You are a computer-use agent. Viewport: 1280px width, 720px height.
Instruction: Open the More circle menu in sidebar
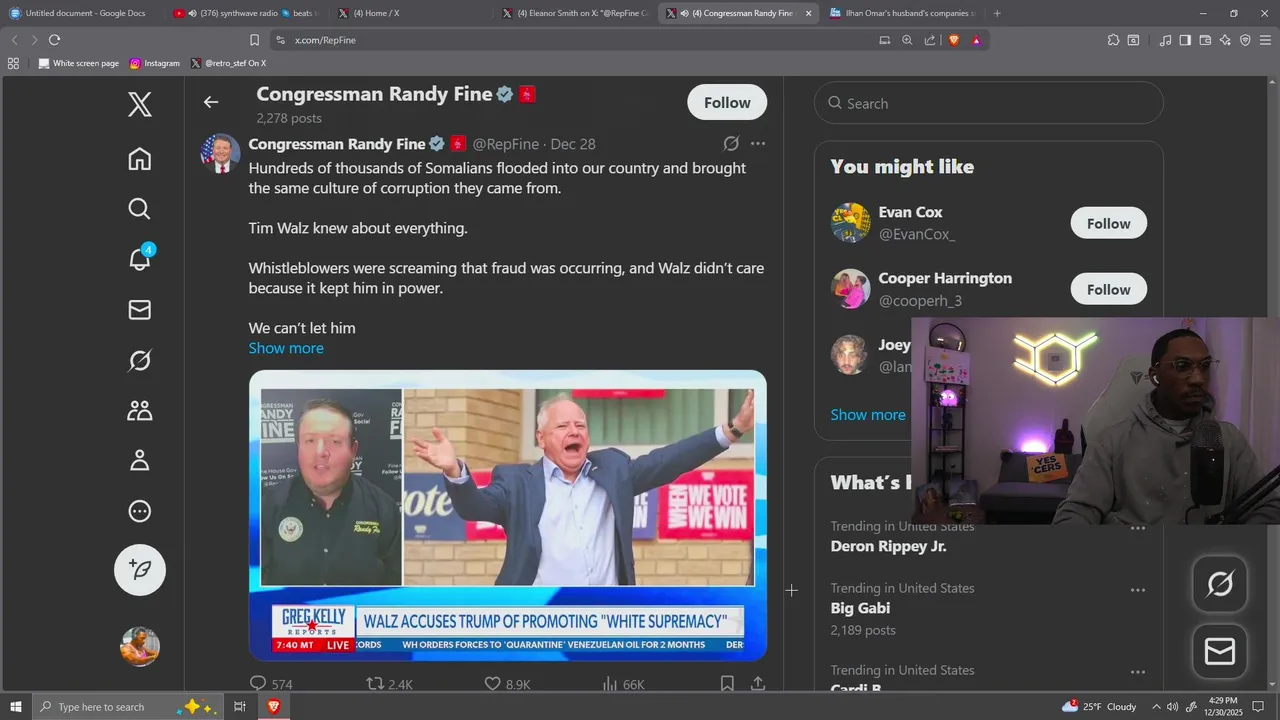click(140, 511)
